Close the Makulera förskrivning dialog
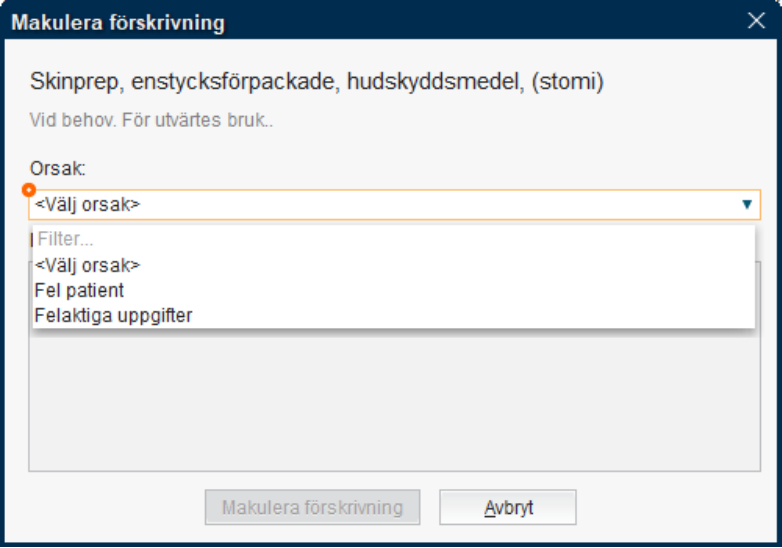Image resolution: width=782 pixels, height=548 pixels. 756,20
